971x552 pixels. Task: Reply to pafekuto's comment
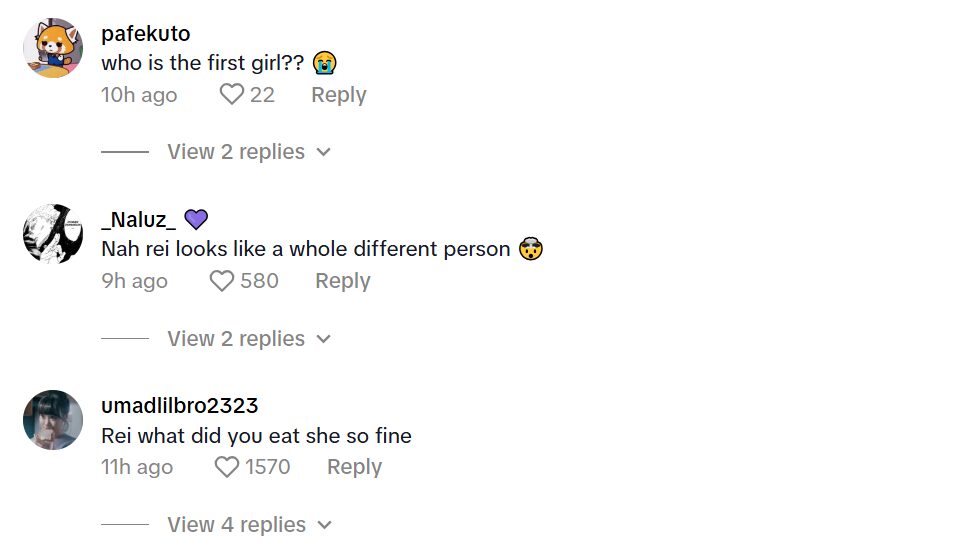click(338, 95)
